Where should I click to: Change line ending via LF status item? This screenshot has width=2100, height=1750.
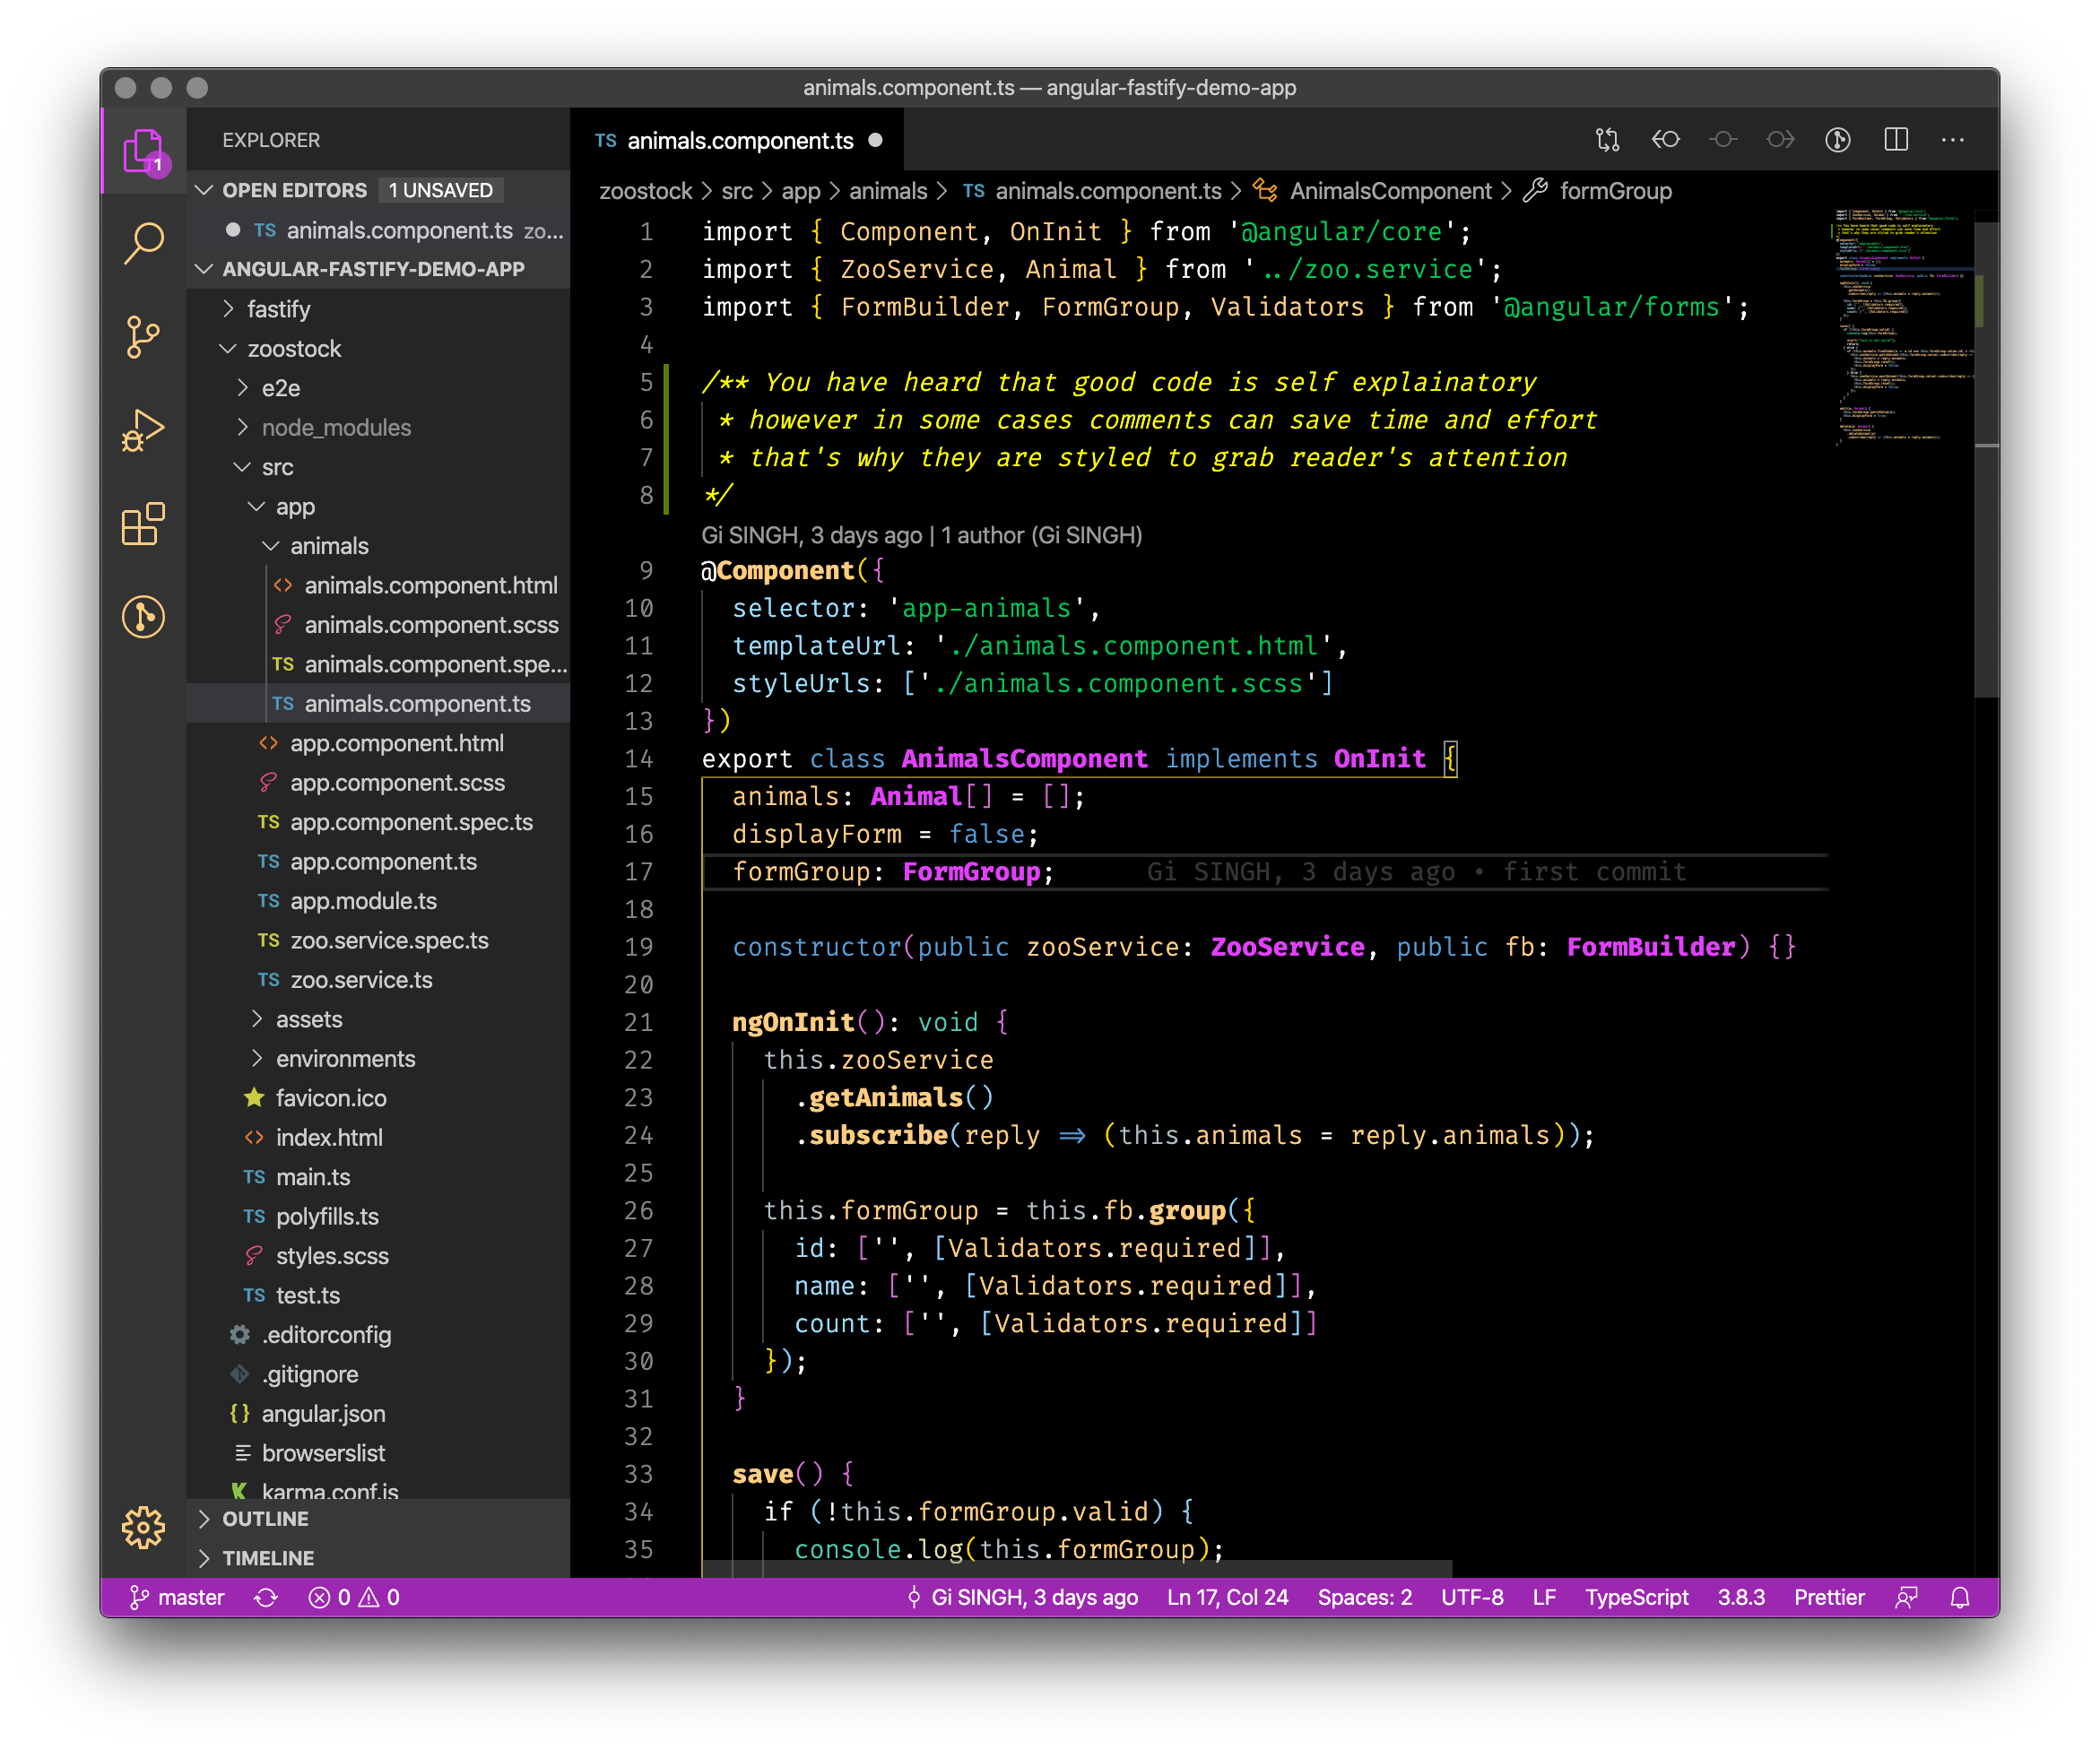tap(1544, 1597)
